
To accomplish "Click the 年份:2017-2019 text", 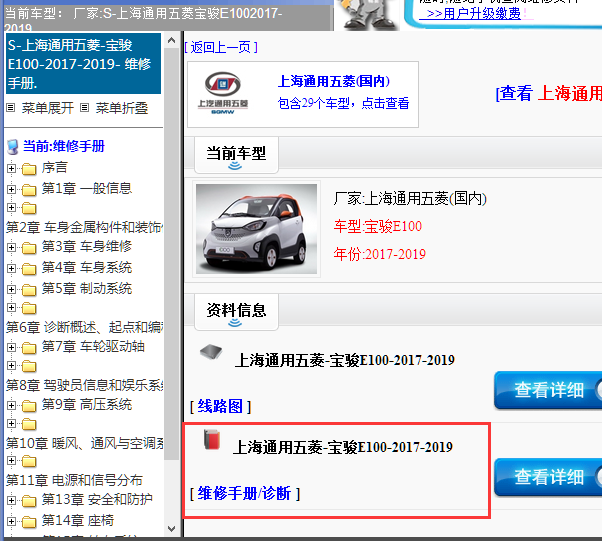I will [380, 254].
